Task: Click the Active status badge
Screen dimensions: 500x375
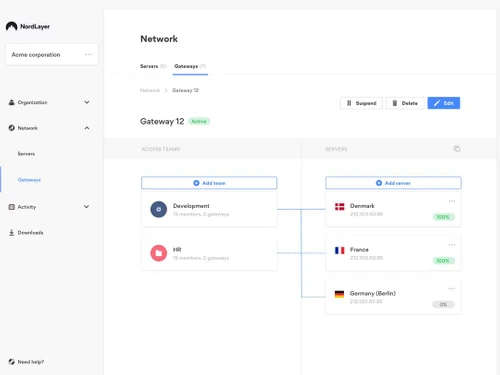Action: tap(199, 121)
